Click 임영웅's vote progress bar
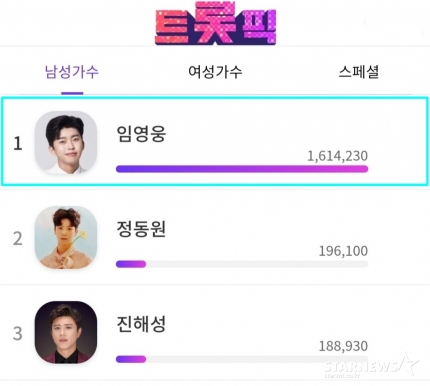Screen dimensions: 430x386 point(242,169)
